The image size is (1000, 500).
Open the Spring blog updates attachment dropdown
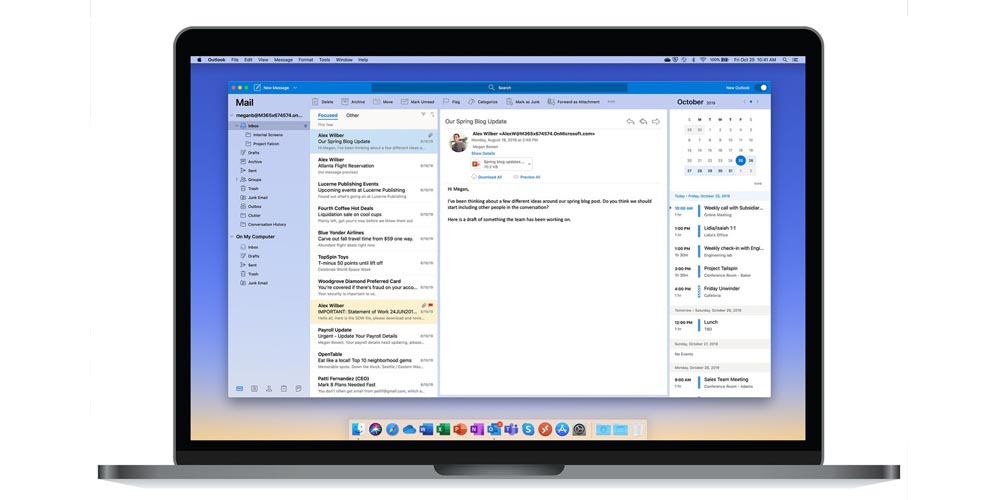click(x=529, y=164)
